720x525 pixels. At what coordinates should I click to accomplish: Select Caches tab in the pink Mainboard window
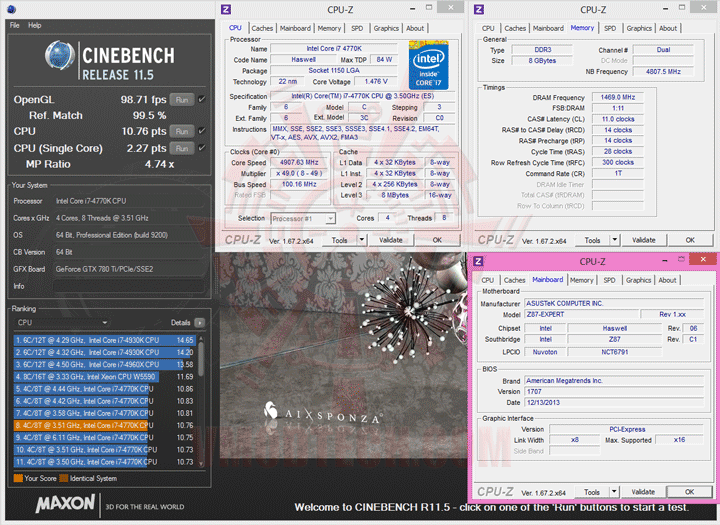(x=514, y=280)
